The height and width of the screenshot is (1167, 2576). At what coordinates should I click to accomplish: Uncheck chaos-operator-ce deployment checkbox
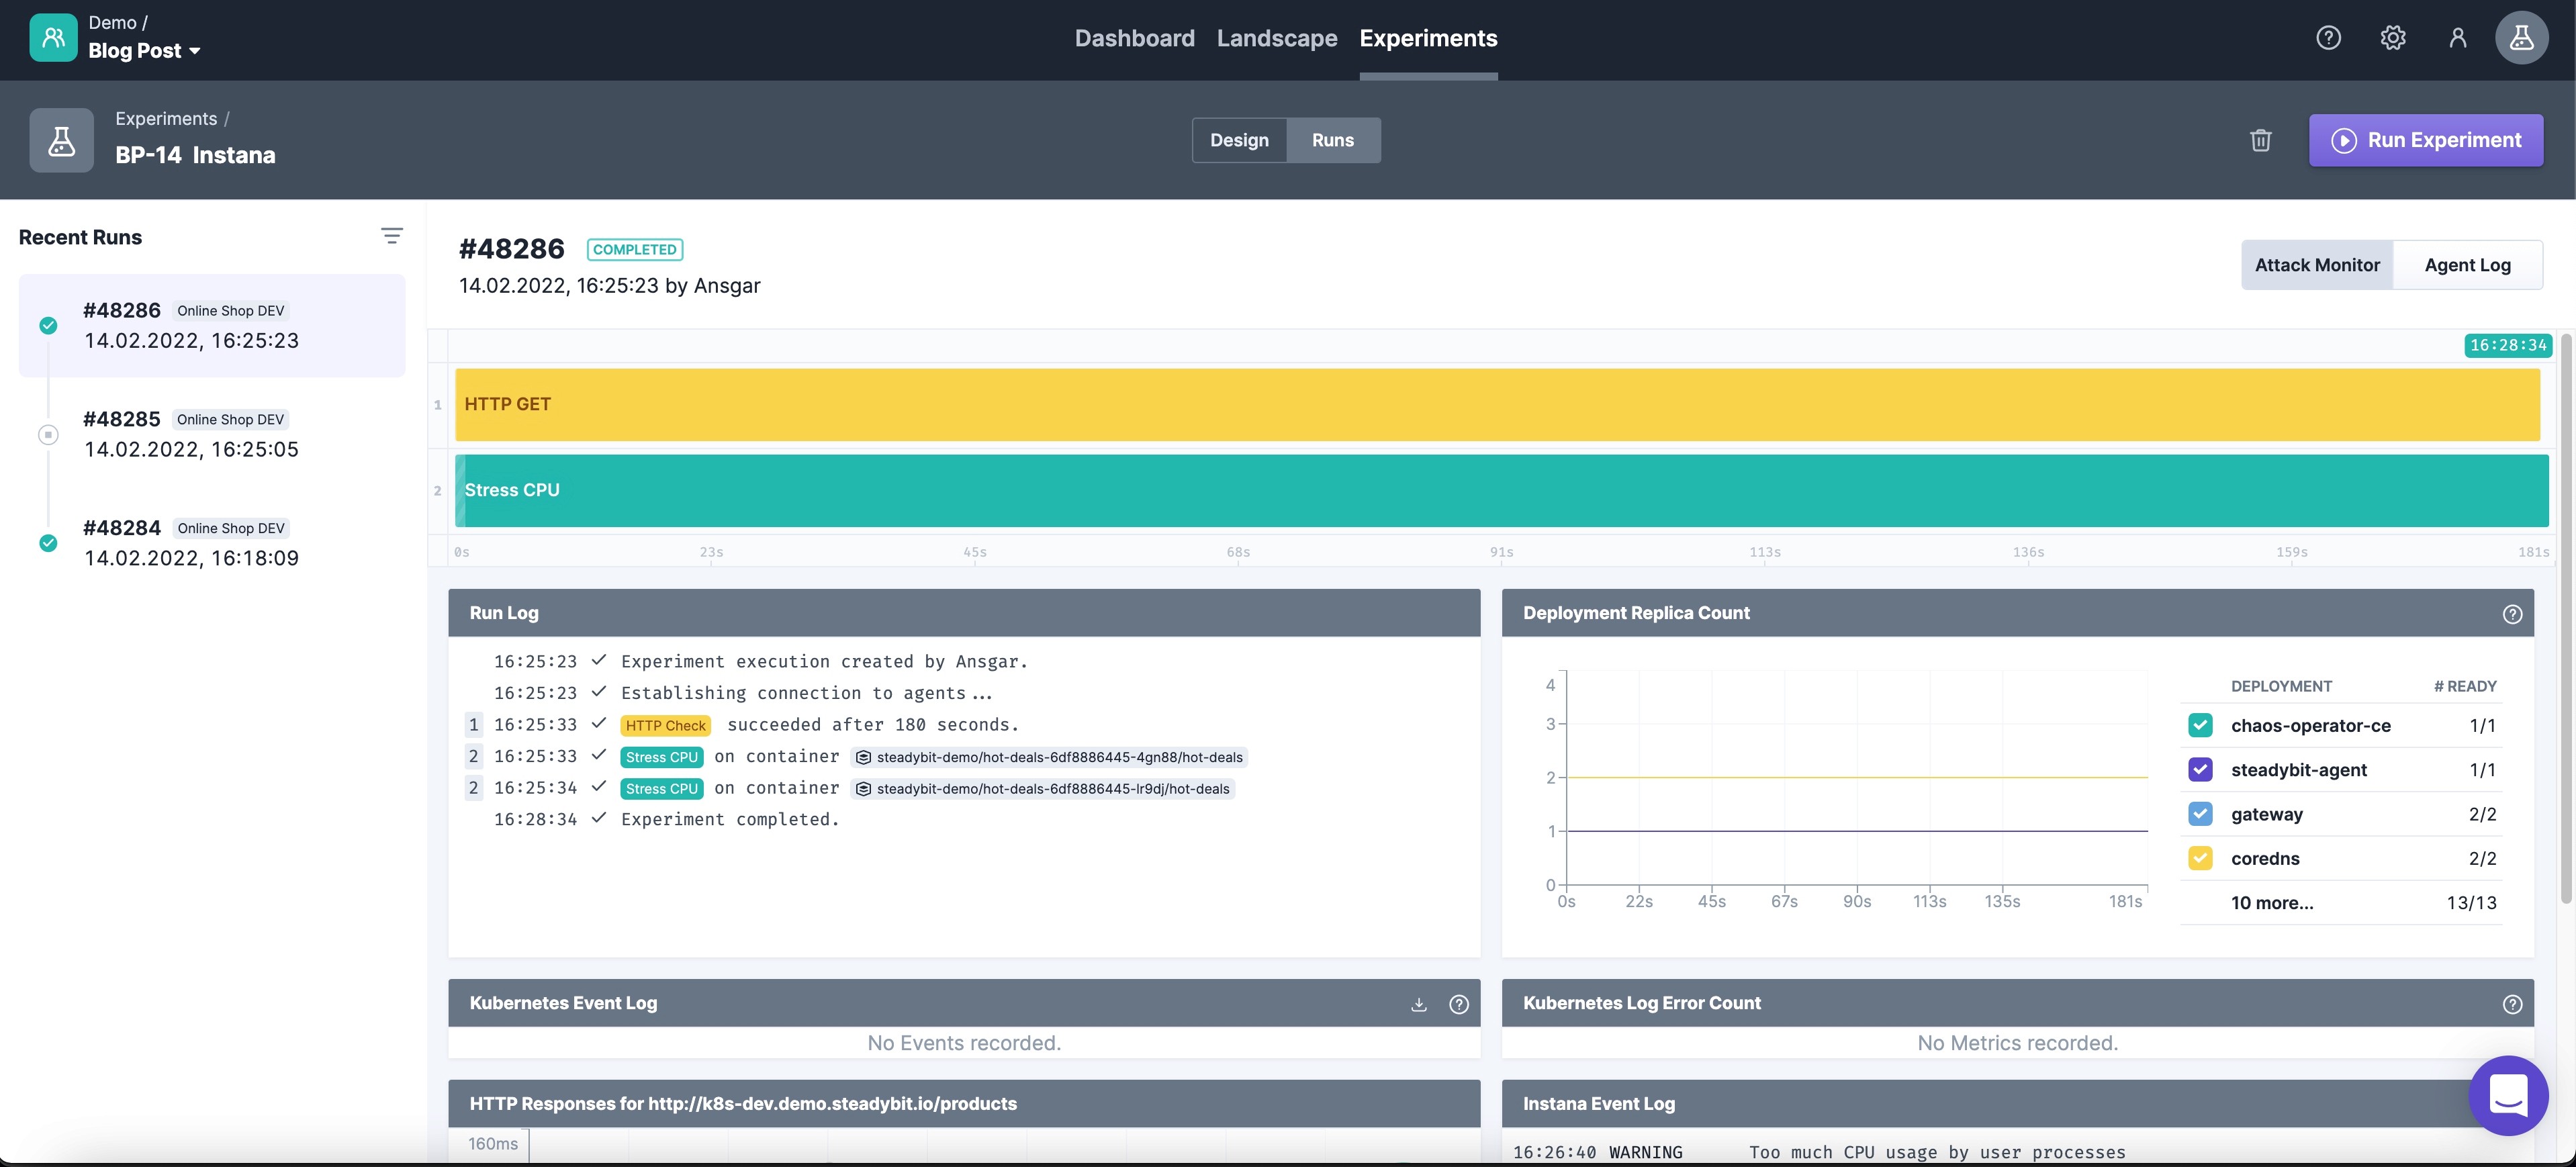(2200, 726)
